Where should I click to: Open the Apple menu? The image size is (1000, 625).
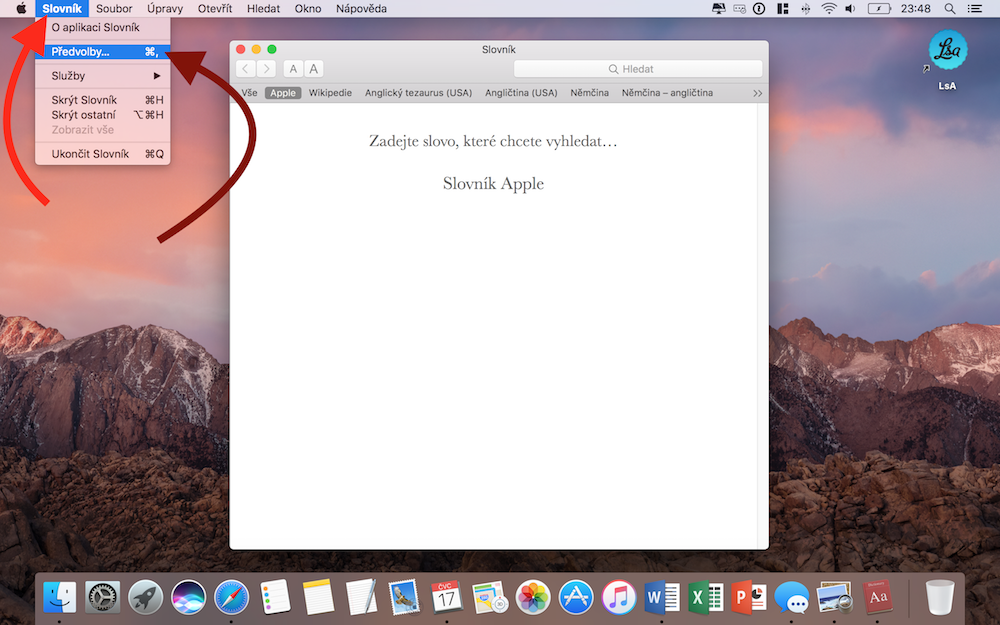pyautogui.click(x=21, y=8)
